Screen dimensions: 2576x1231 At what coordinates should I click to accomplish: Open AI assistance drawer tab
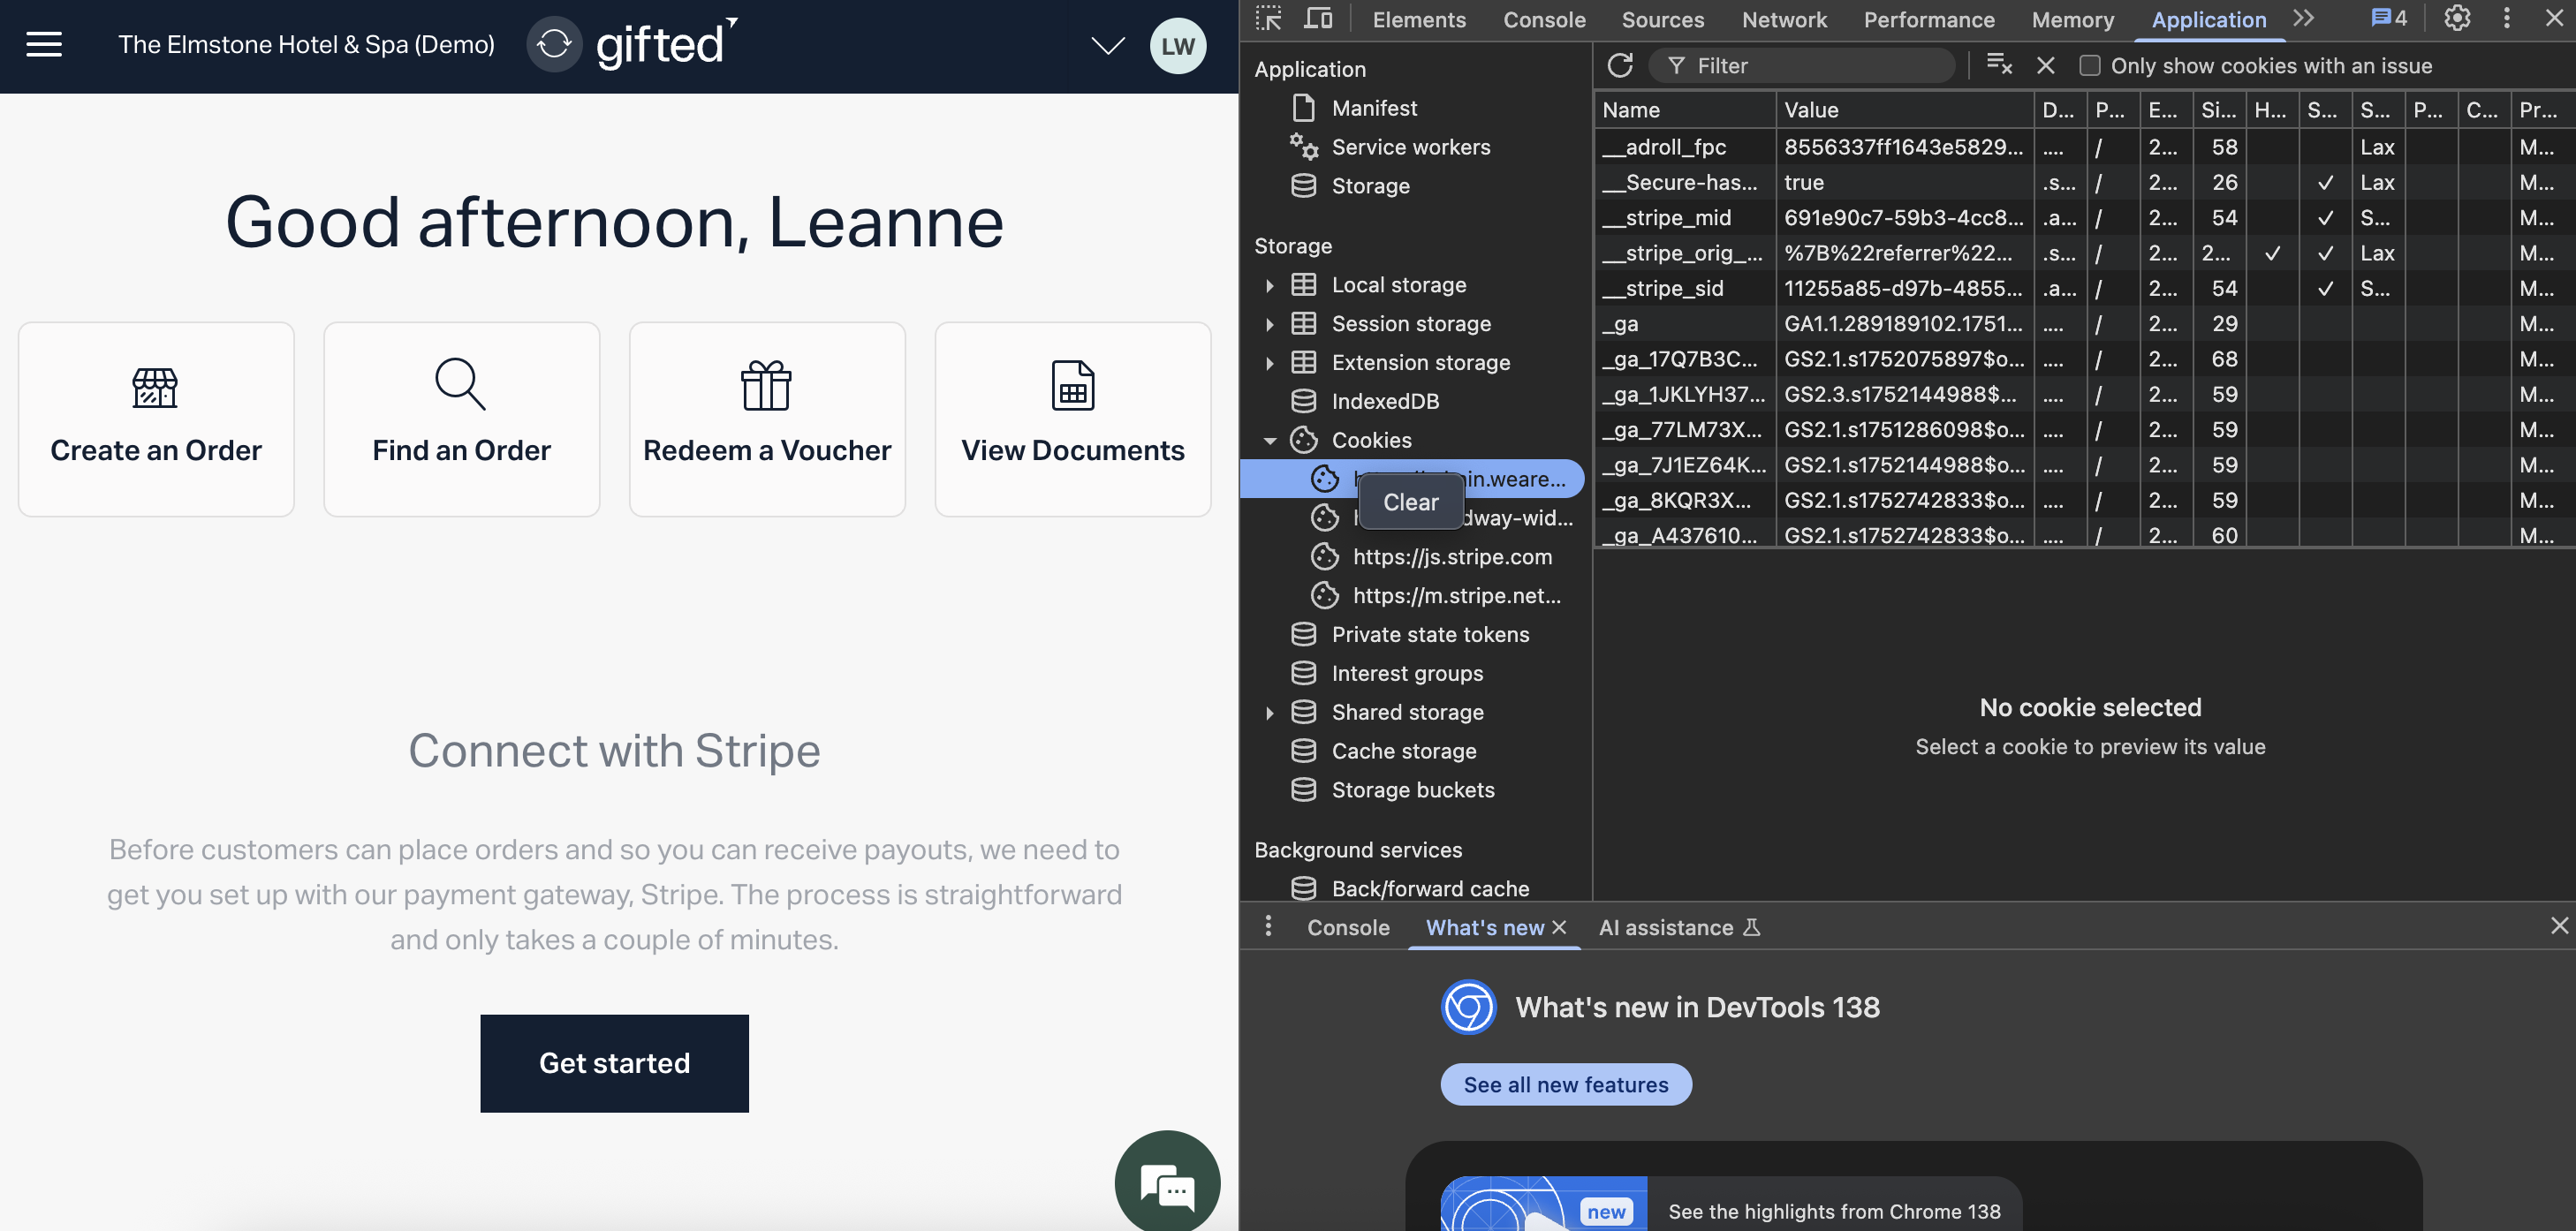(x=1679, y=928)
